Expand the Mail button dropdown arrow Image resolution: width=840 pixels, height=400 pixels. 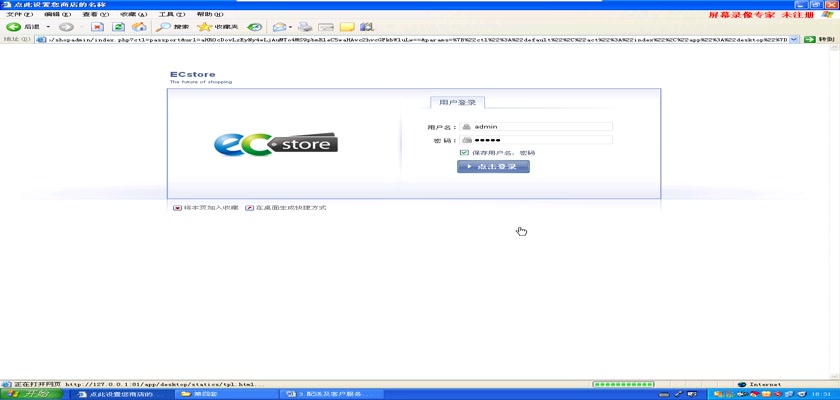pos(290,27)
